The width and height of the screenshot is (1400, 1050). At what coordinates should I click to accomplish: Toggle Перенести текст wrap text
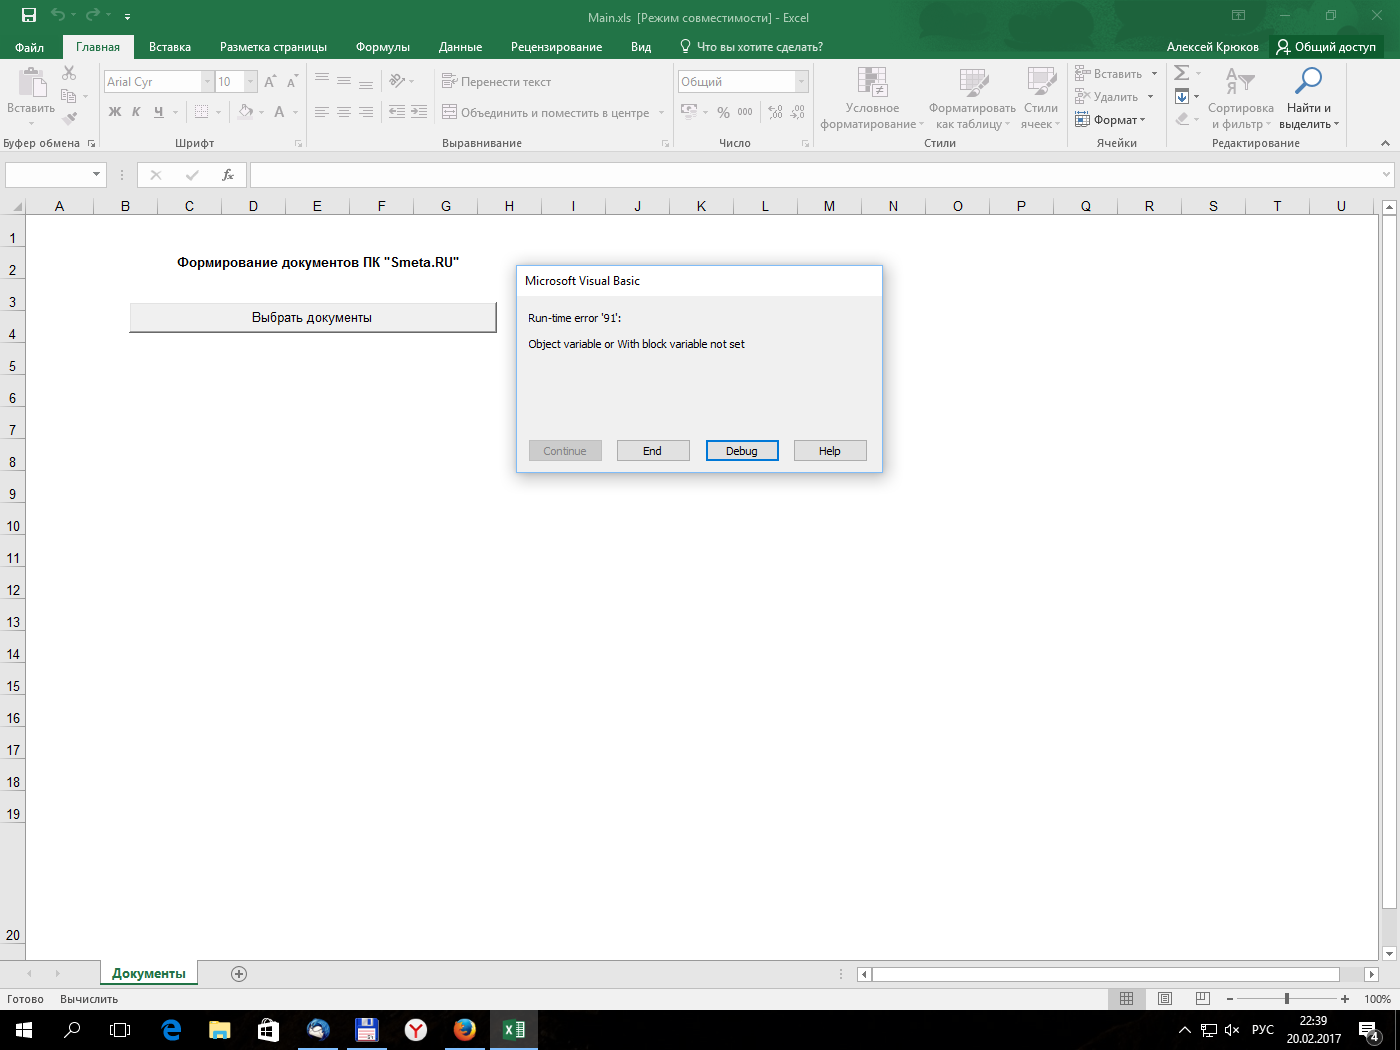point(497,82)
